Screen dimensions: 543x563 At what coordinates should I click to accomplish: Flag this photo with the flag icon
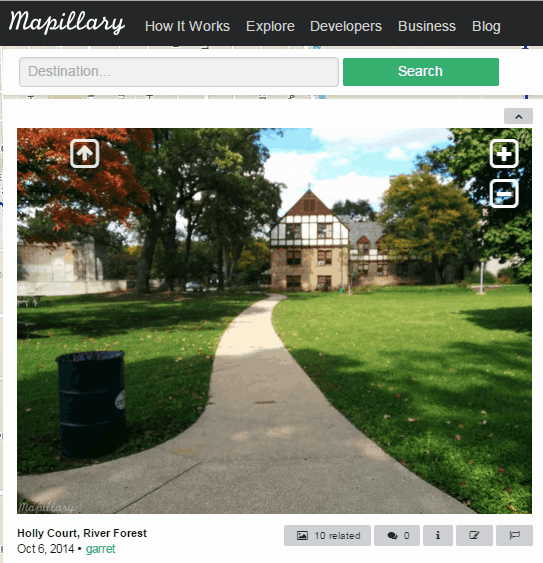coord(514,535)
